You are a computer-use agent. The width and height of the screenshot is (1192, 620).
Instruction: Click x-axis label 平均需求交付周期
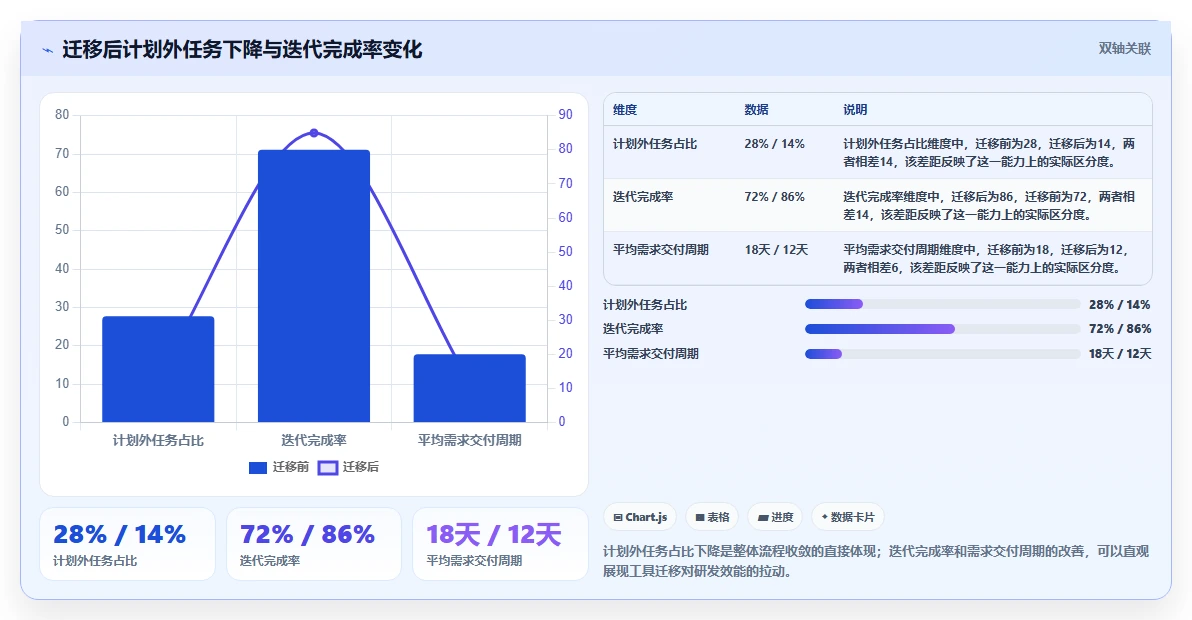pyautogui.click(x=470, y=441)
